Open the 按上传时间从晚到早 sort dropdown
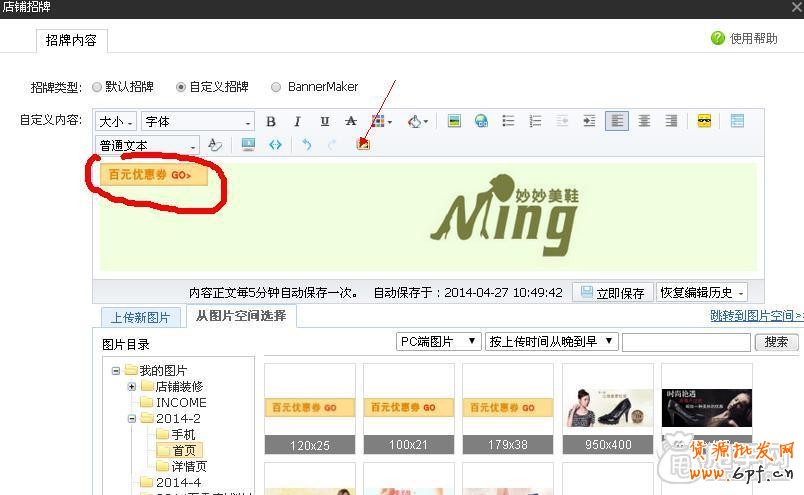The width and height of the screenshot is (804, 495). coord(552,342)
